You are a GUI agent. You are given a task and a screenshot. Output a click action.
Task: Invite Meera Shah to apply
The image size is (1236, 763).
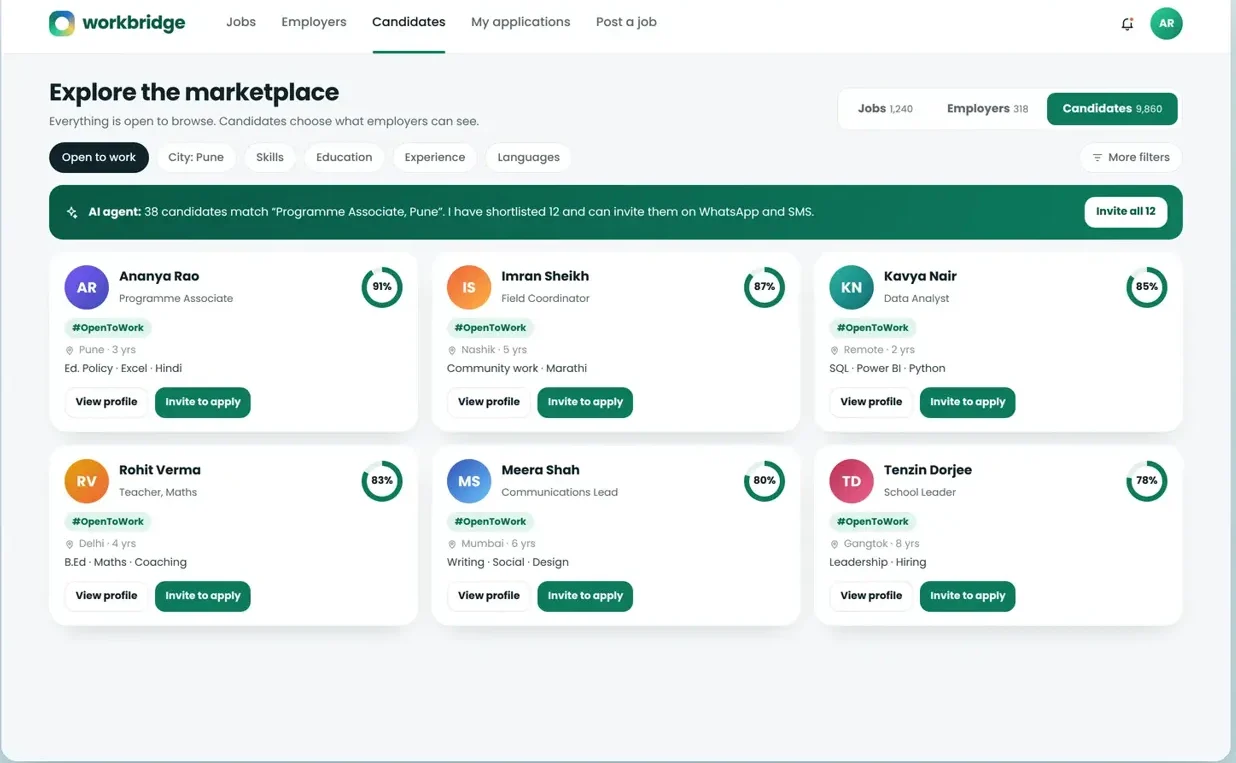[585, 596]
